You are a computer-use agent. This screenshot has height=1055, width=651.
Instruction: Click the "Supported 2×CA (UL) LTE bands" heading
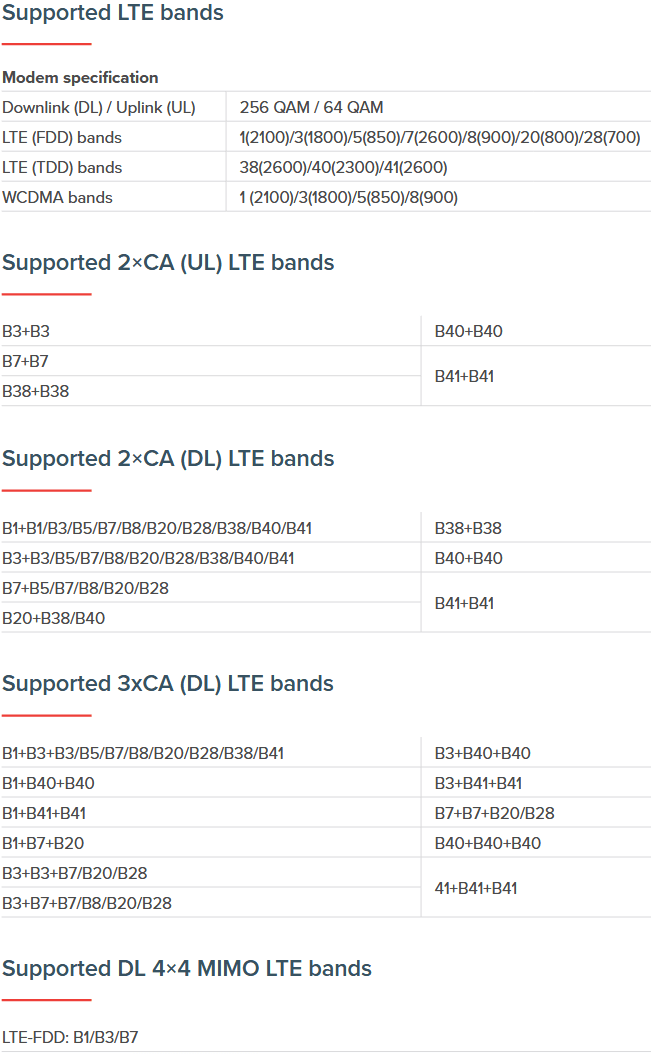click(x=168, y=263)
